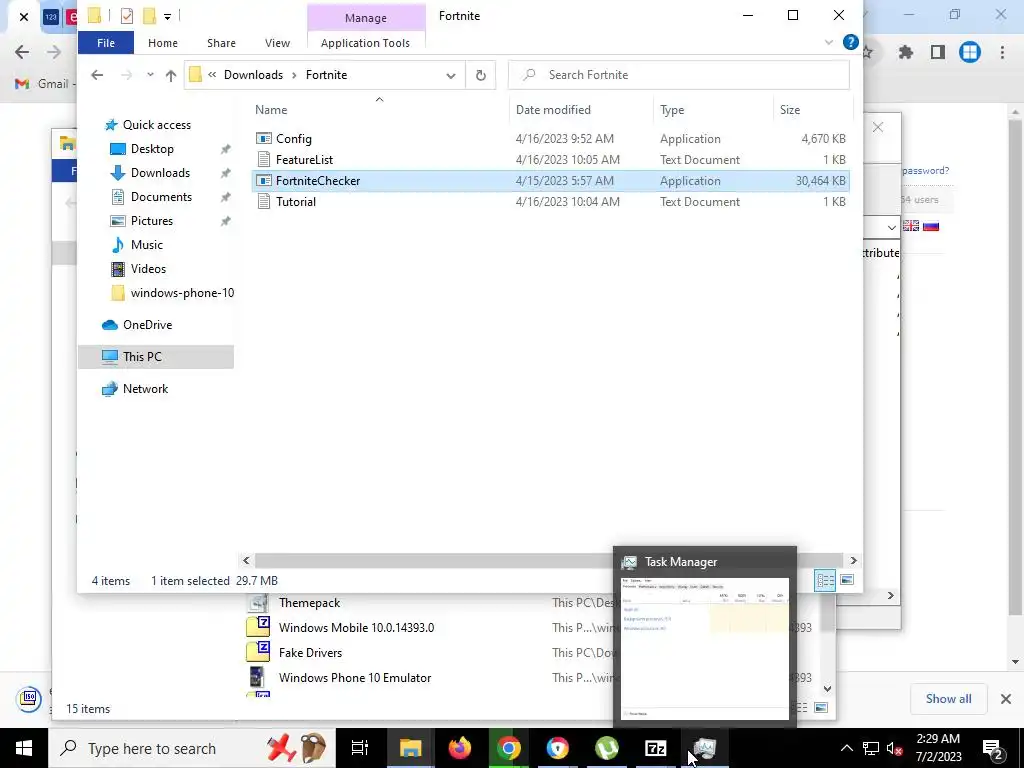This screenshot has width=1024, height=768.
Task: Switch to the Home ribbon tab
Action: (163, 43)
